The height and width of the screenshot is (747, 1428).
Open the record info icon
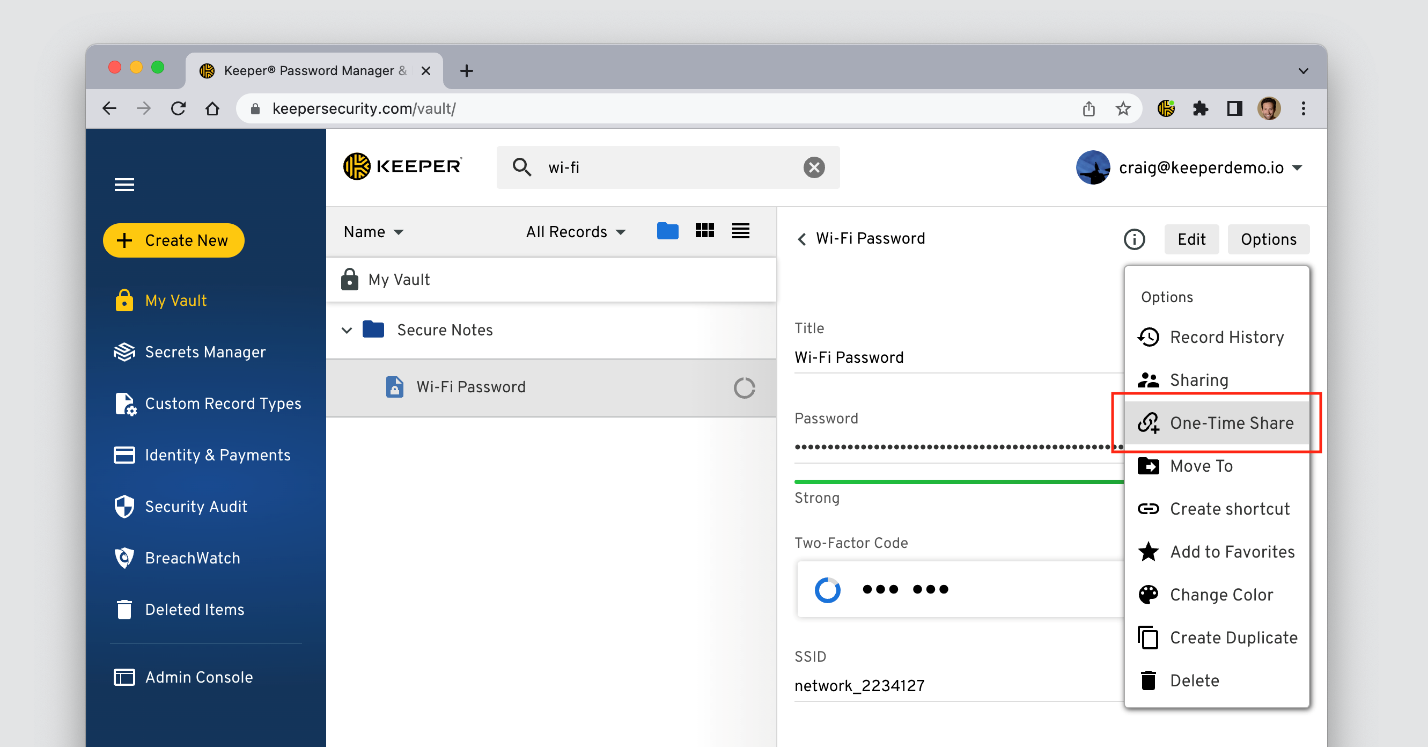(1134, 239)
